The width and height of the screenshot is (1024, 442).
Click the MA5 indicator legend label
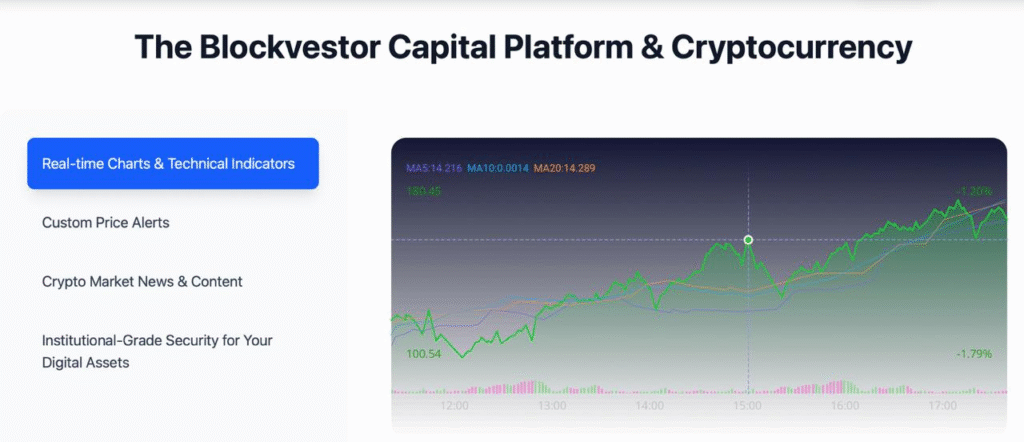433,169
